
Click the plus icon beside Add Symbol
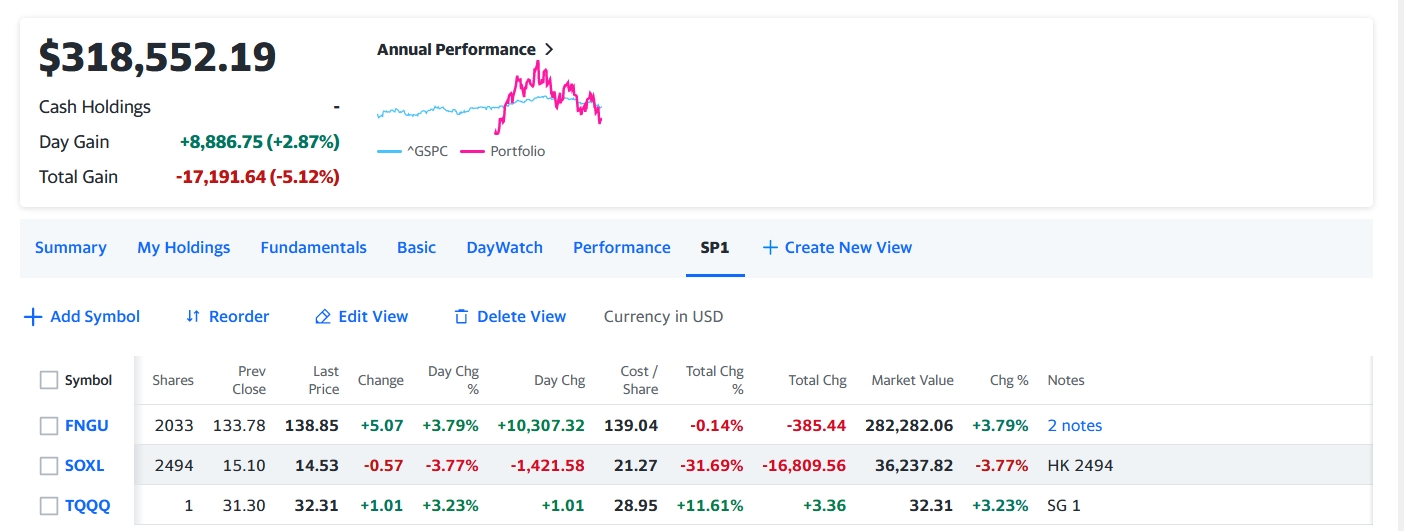point(33,317)
